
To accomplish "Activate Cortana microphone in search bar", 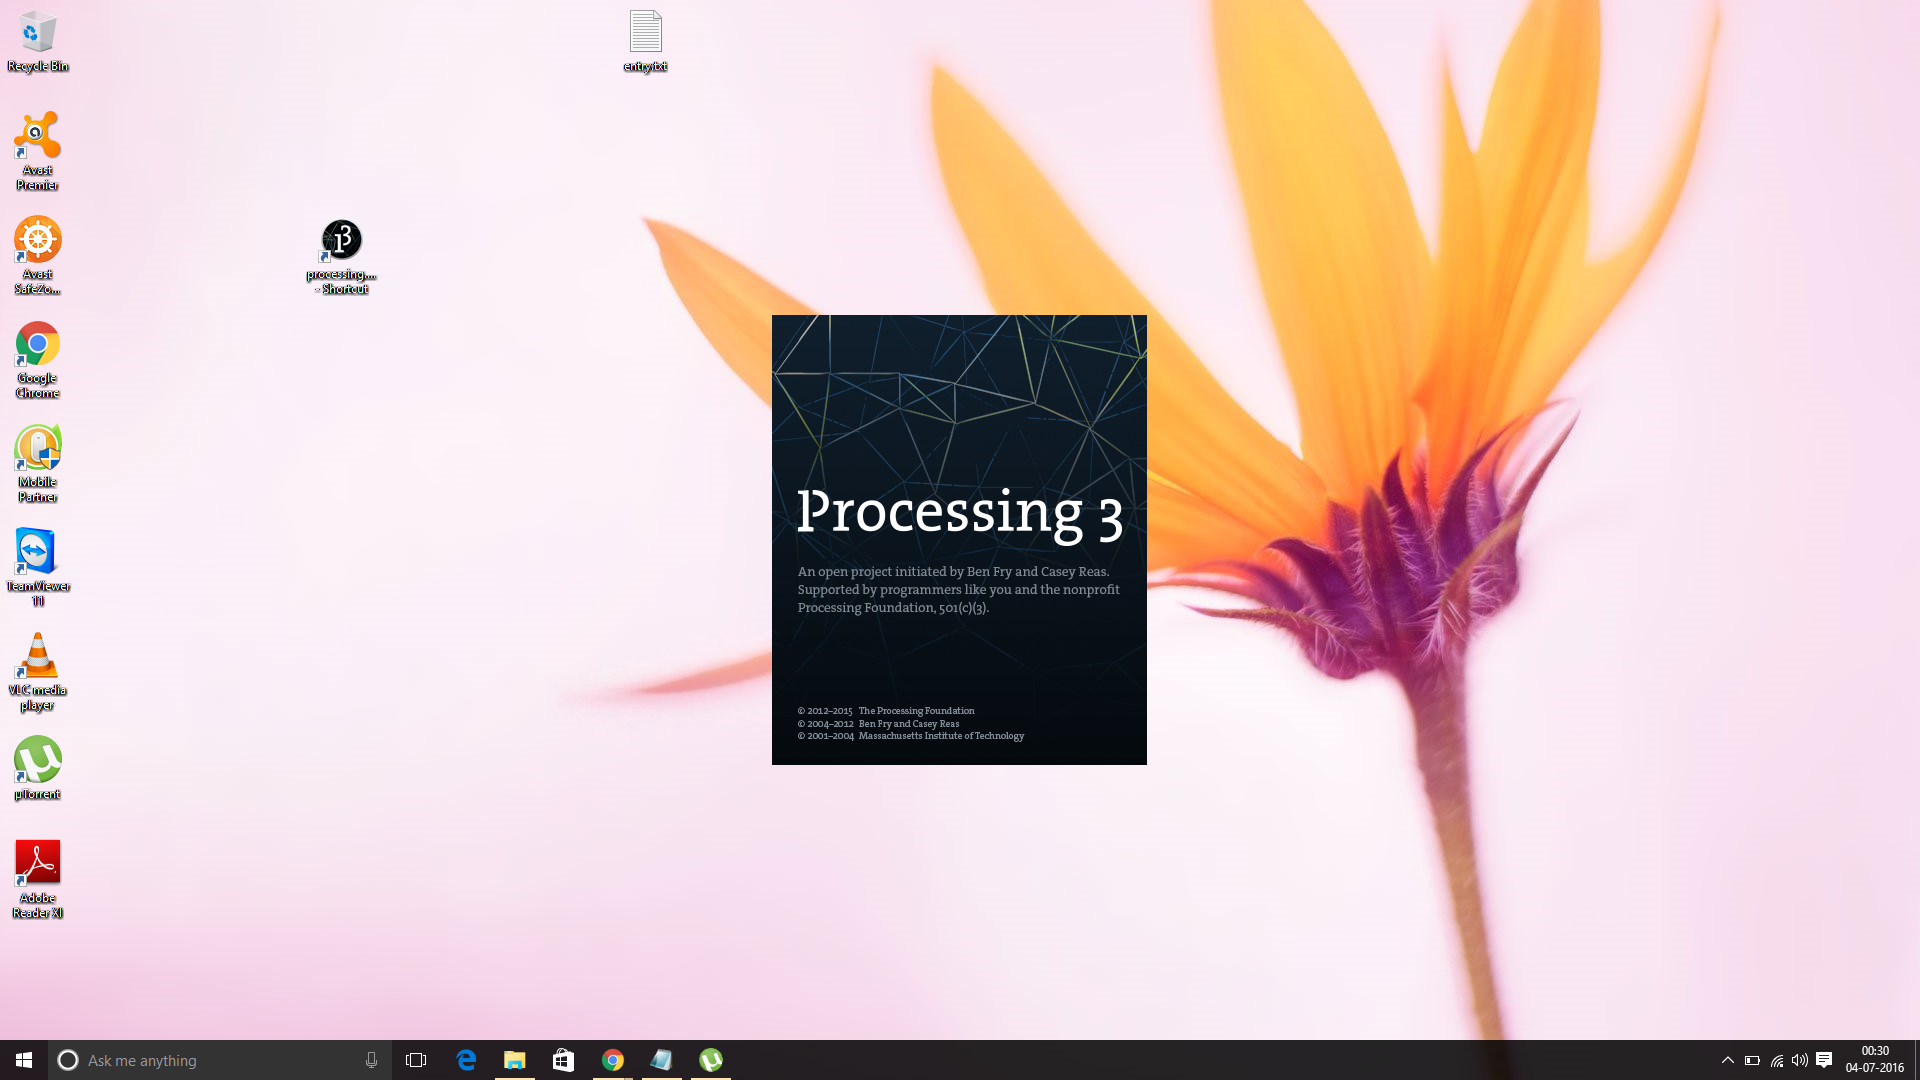I will tap(371, 1060).
